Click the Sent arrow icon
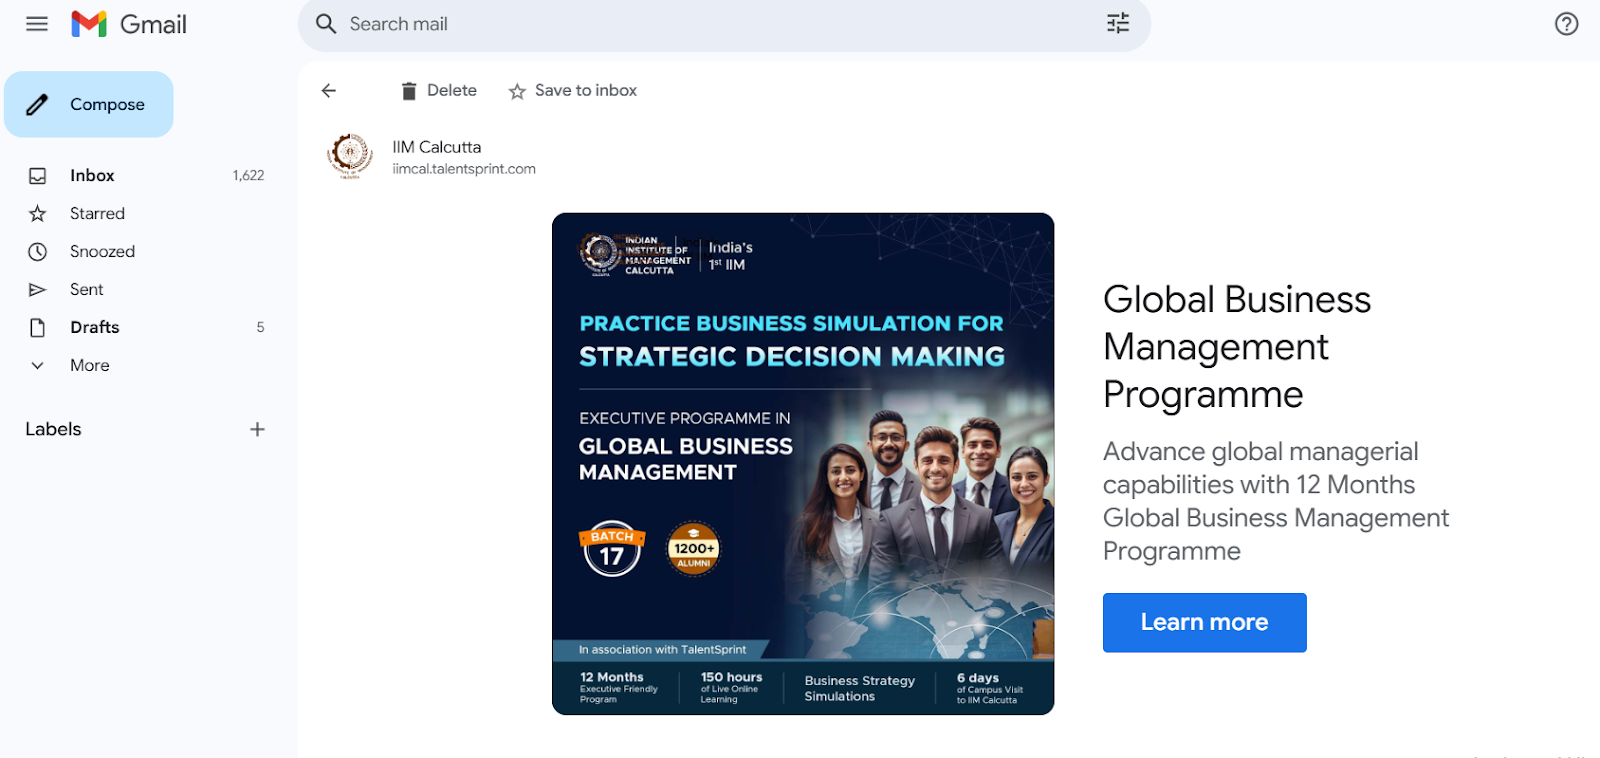This screenshot has height=758, width=1600. tap(38, 290)
